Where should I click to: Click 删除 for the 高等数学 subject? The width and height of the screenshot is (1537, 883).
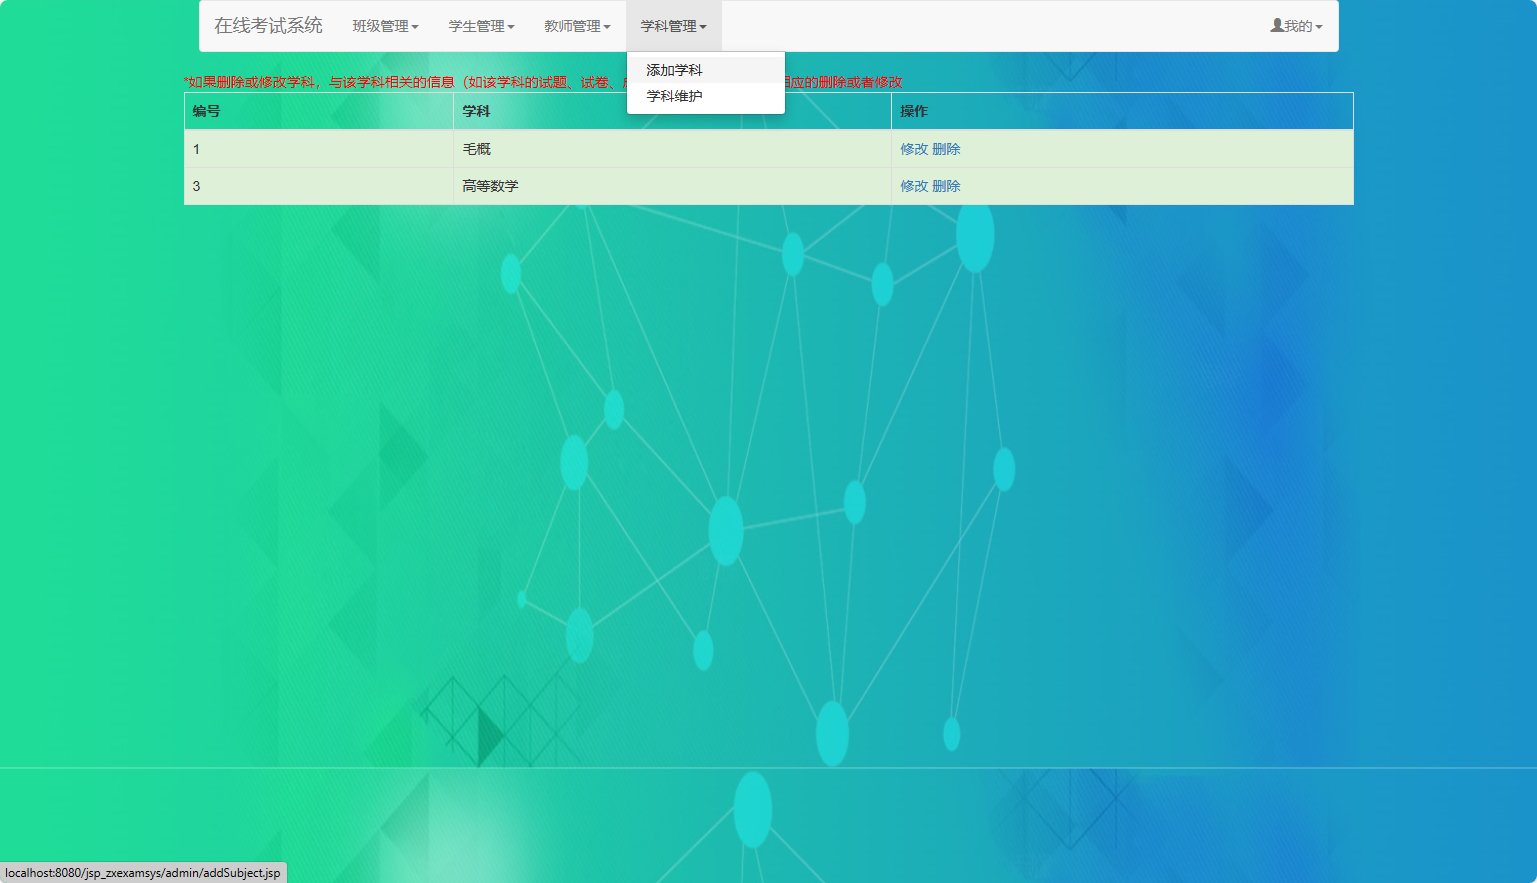click(x=946, y=186)
